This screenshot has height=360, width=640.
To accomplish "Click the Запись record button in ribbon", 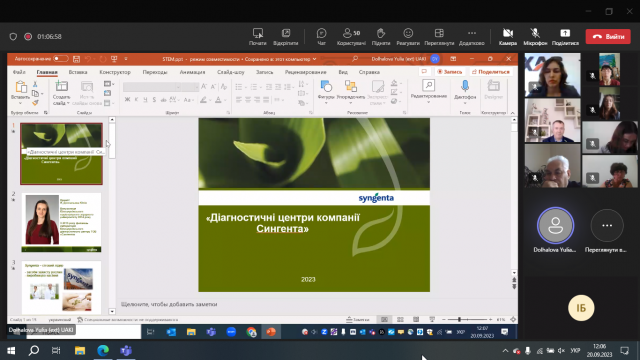I will (x=449, y=72).
